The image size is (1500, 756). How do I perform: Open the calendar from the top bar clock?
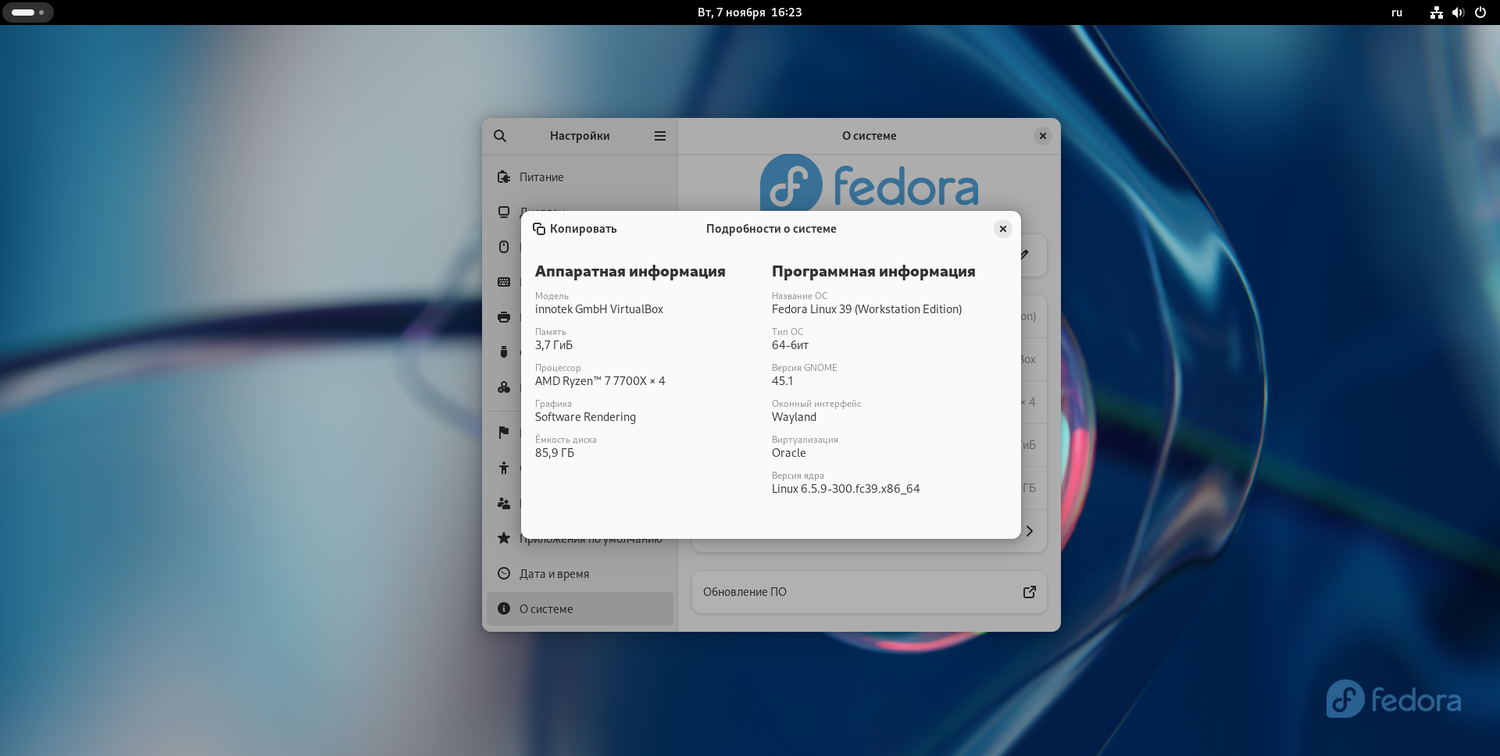(x=749, y=13)
